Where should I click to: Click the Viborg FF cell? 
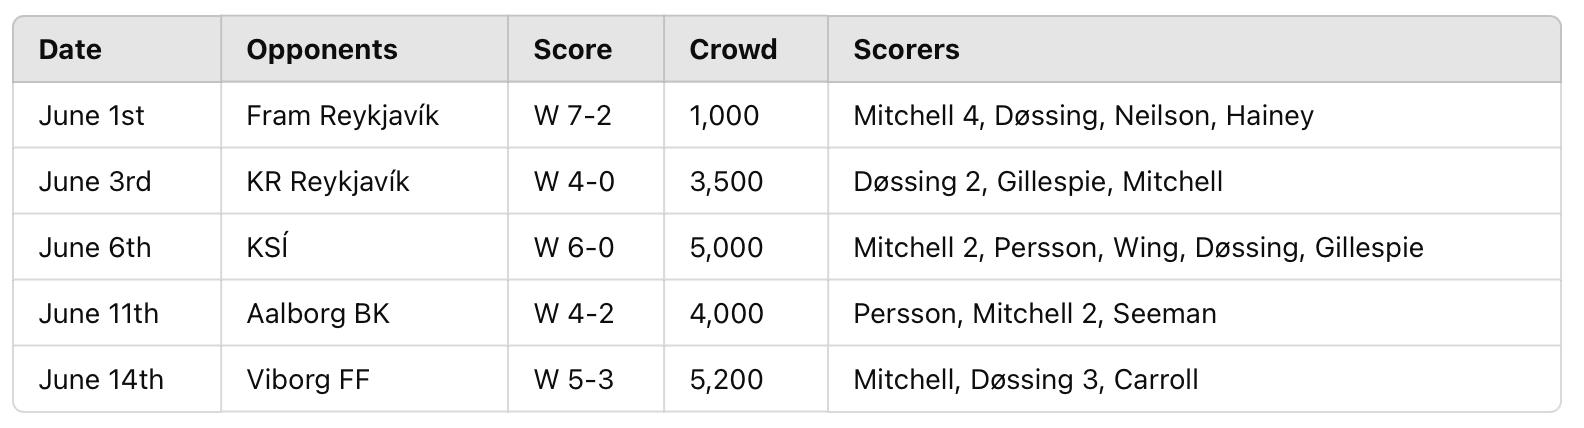click(307, 380)
